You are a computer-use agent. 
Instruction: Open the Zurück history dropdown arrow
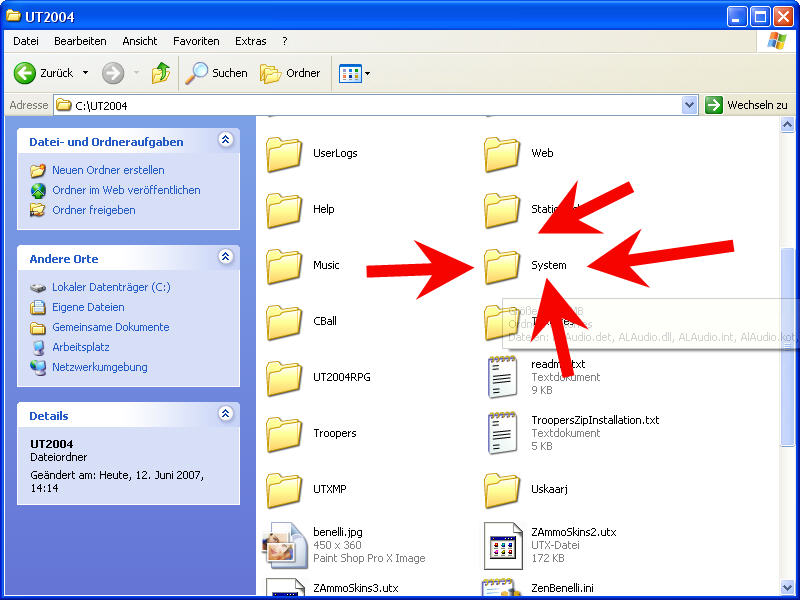(85, 73)
